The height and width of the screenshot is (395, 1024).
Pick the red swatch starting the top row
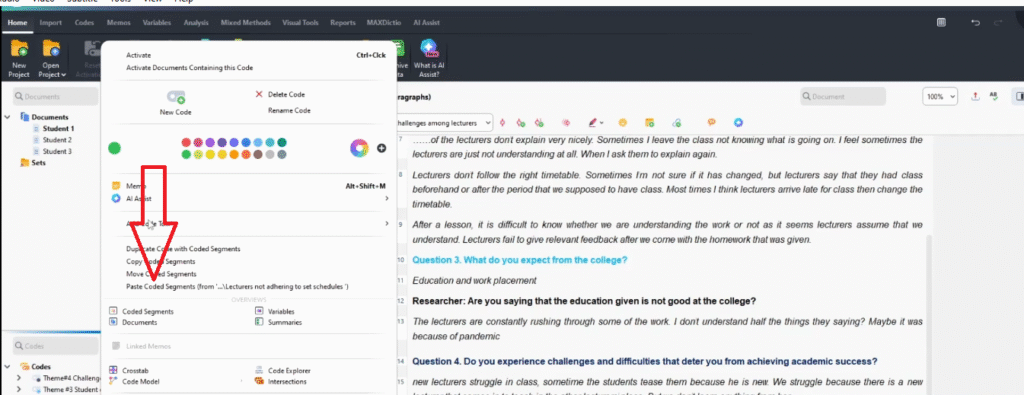tap(186, 142)
